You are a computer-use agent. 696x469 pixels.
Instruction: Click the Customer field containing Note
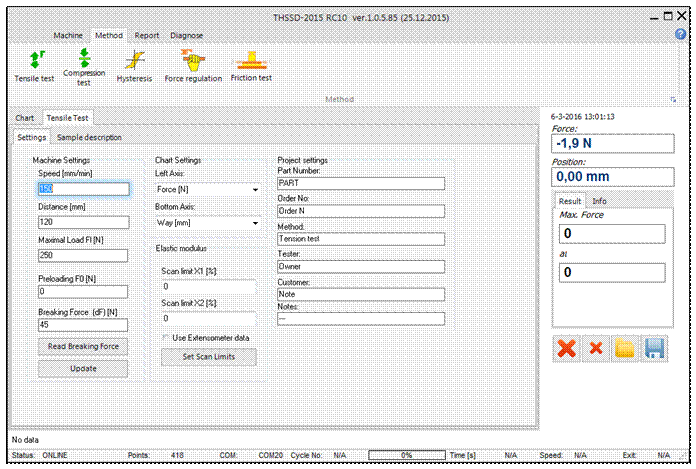(x=361, y=294)
